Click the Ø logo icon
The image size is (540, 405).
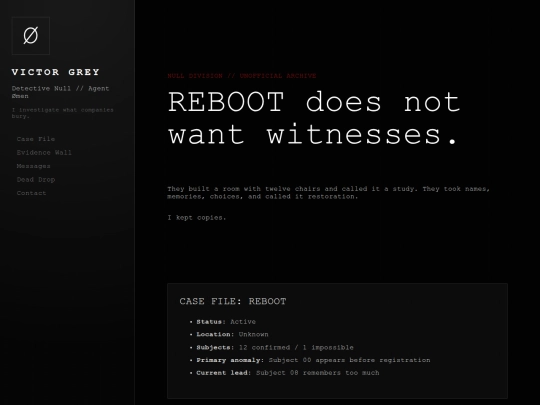pos(31,36)
